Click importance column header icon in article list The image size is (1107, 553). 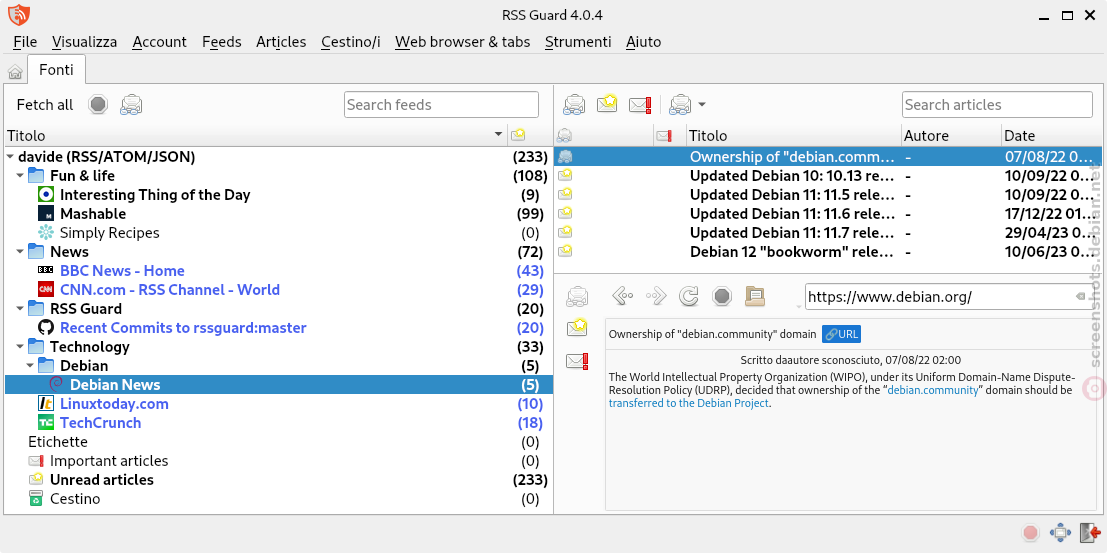[x=664, y=136]
